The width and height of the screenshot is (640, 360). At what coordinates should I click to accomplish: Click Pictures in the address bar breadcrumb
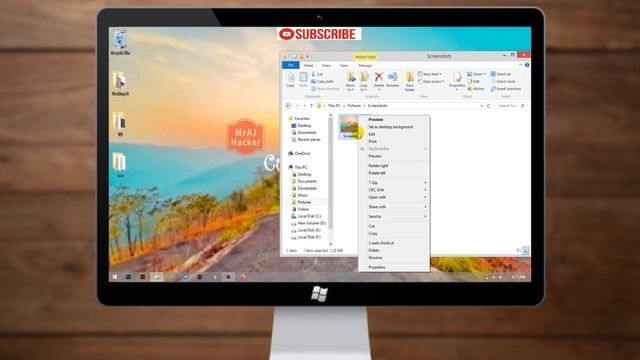tap(354, 106)
